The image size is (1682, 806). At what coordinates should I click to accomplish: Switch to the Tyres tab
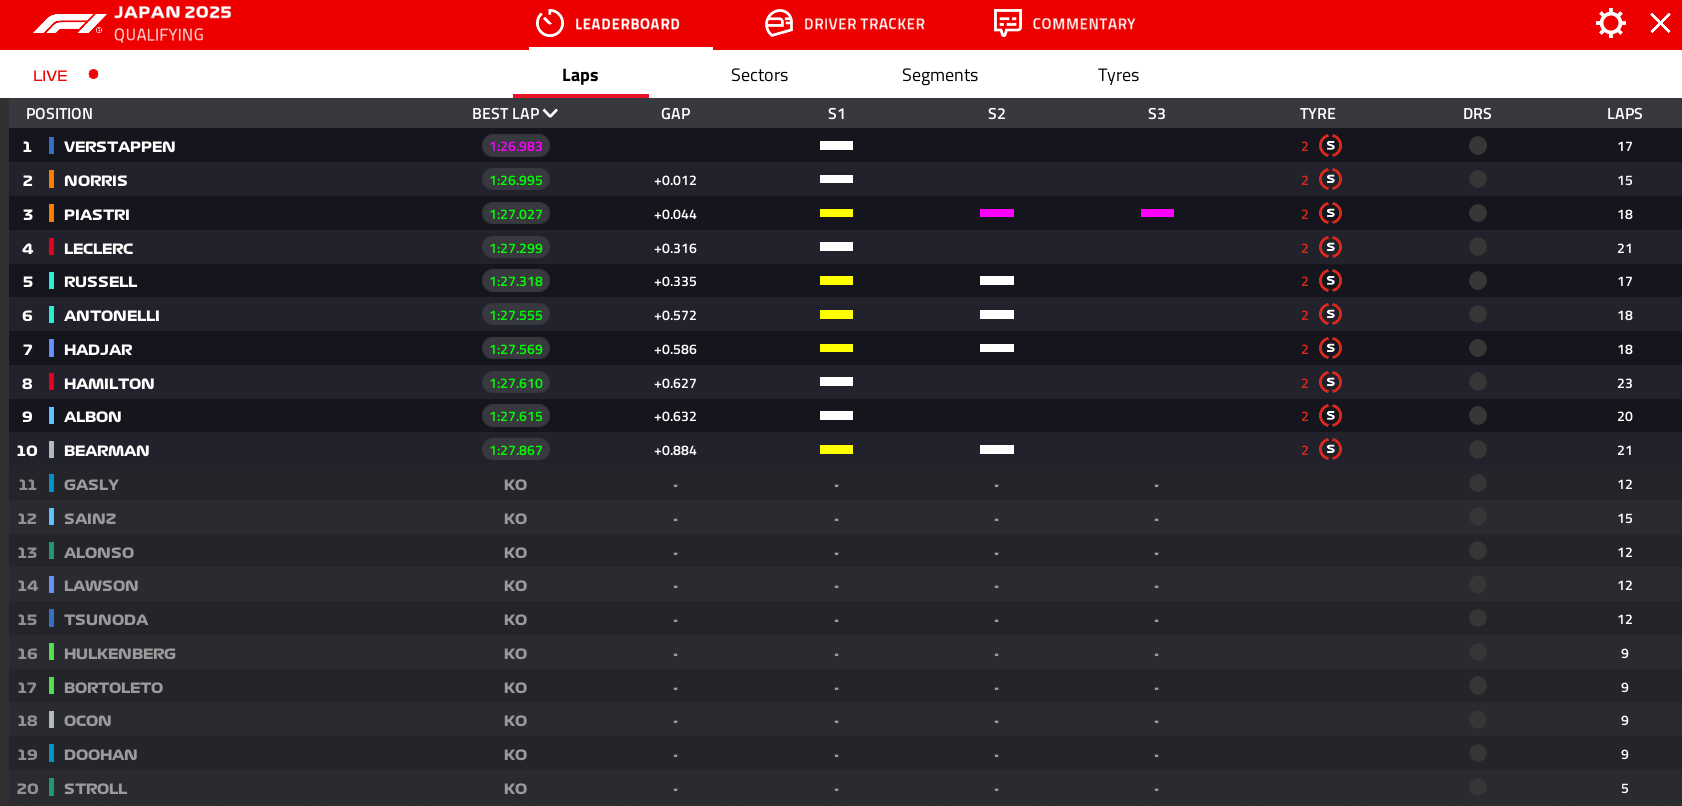[x=1118, y=75]
